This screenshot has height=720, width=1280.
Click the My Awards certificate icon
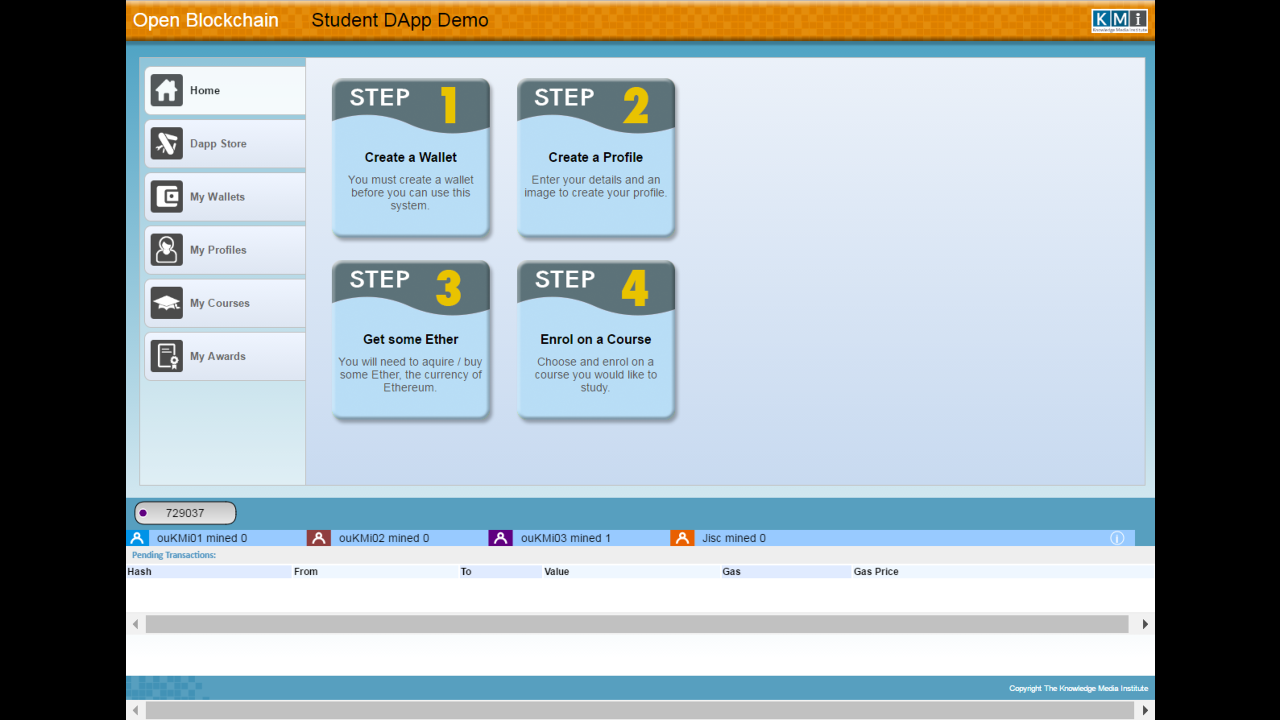167,356
